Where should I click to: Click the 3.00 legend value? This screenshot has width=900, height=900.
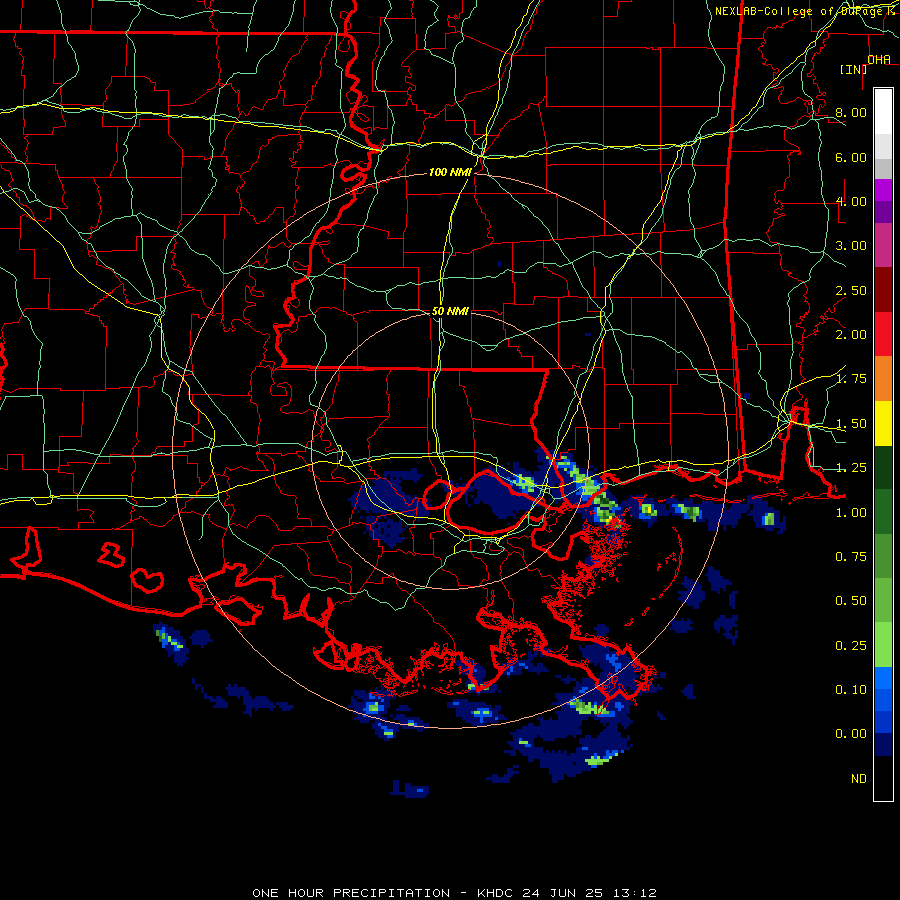851,246
